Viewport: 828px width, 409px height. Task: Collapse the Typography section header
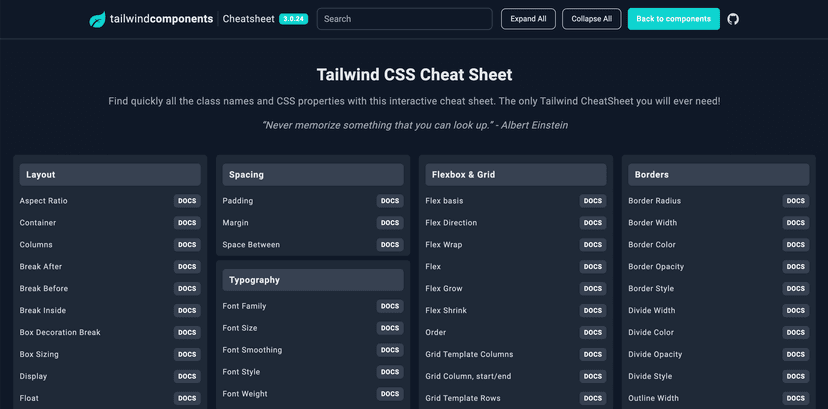tap(313, 280)
